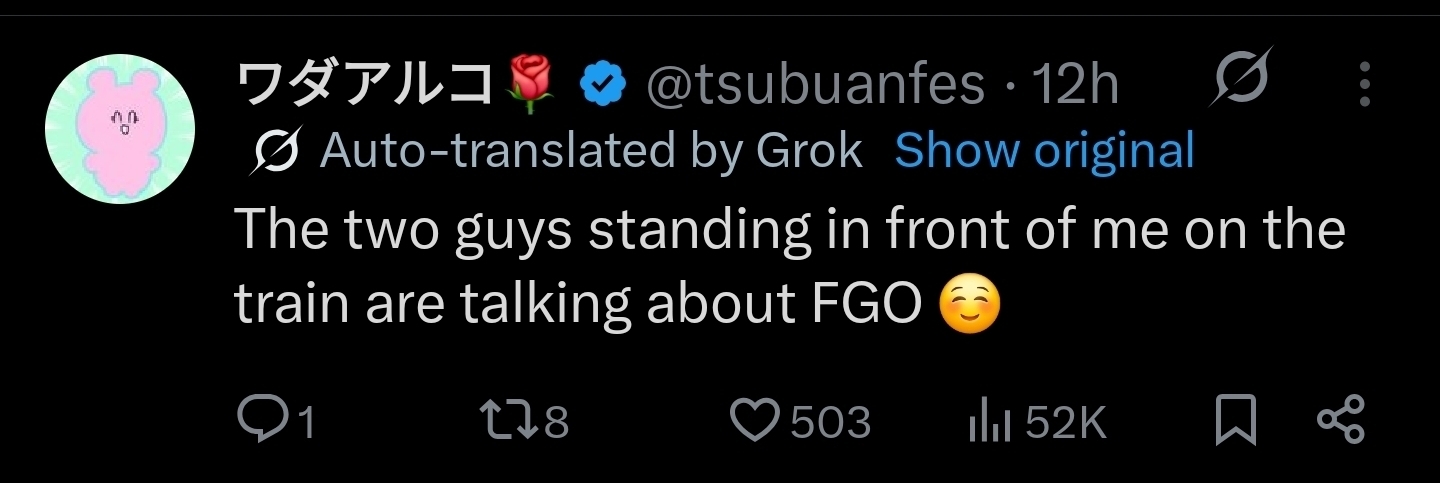This screenshot has width=1440, height=483.
Task: Show original untranslated tweet text
Action: [1044, 151]
